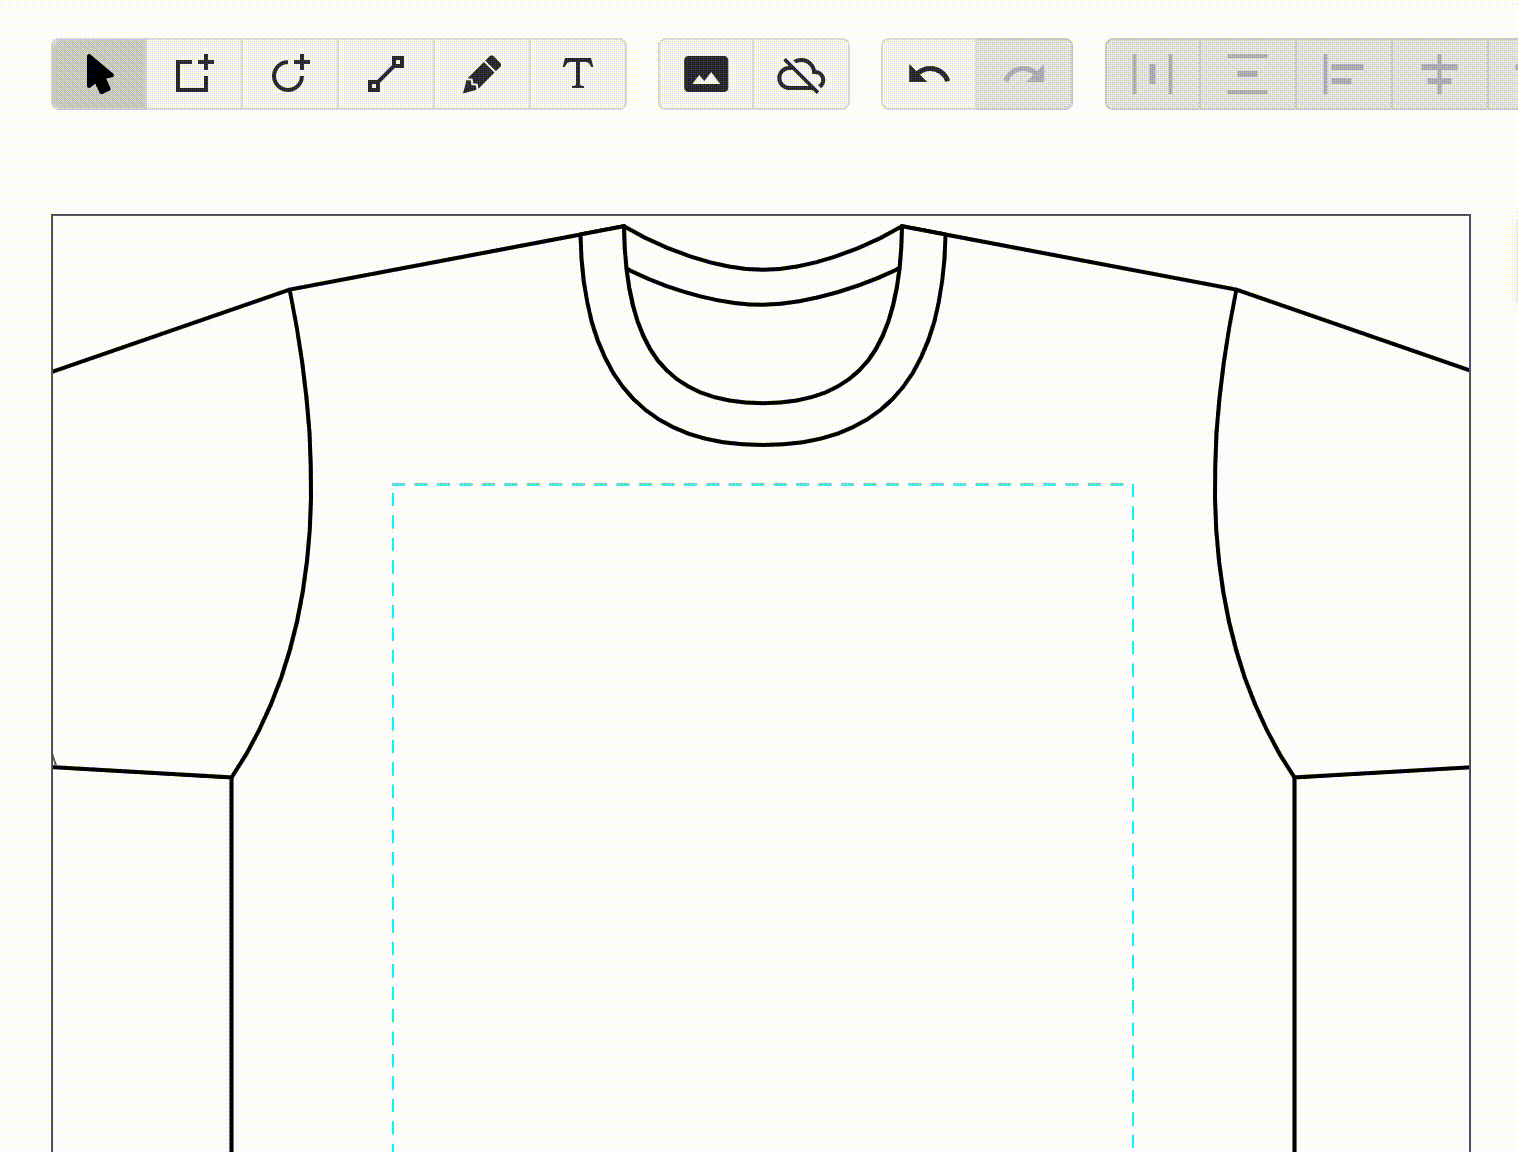Toggle the offline cloud icon
This screenshot has width=1518, height=1152.
tap(801, 74)
